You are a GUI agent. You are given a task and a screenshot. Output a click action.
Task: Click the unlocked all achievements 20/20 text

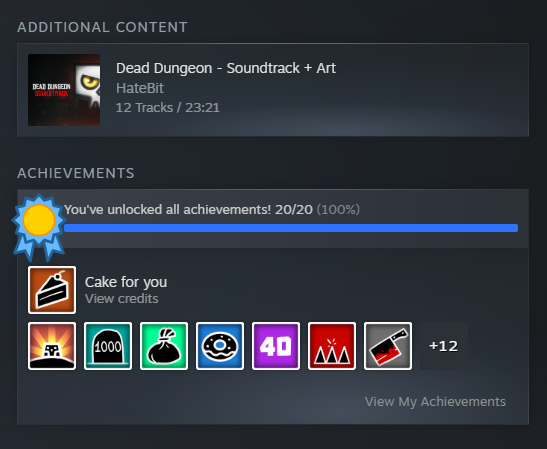coord(212,210)
